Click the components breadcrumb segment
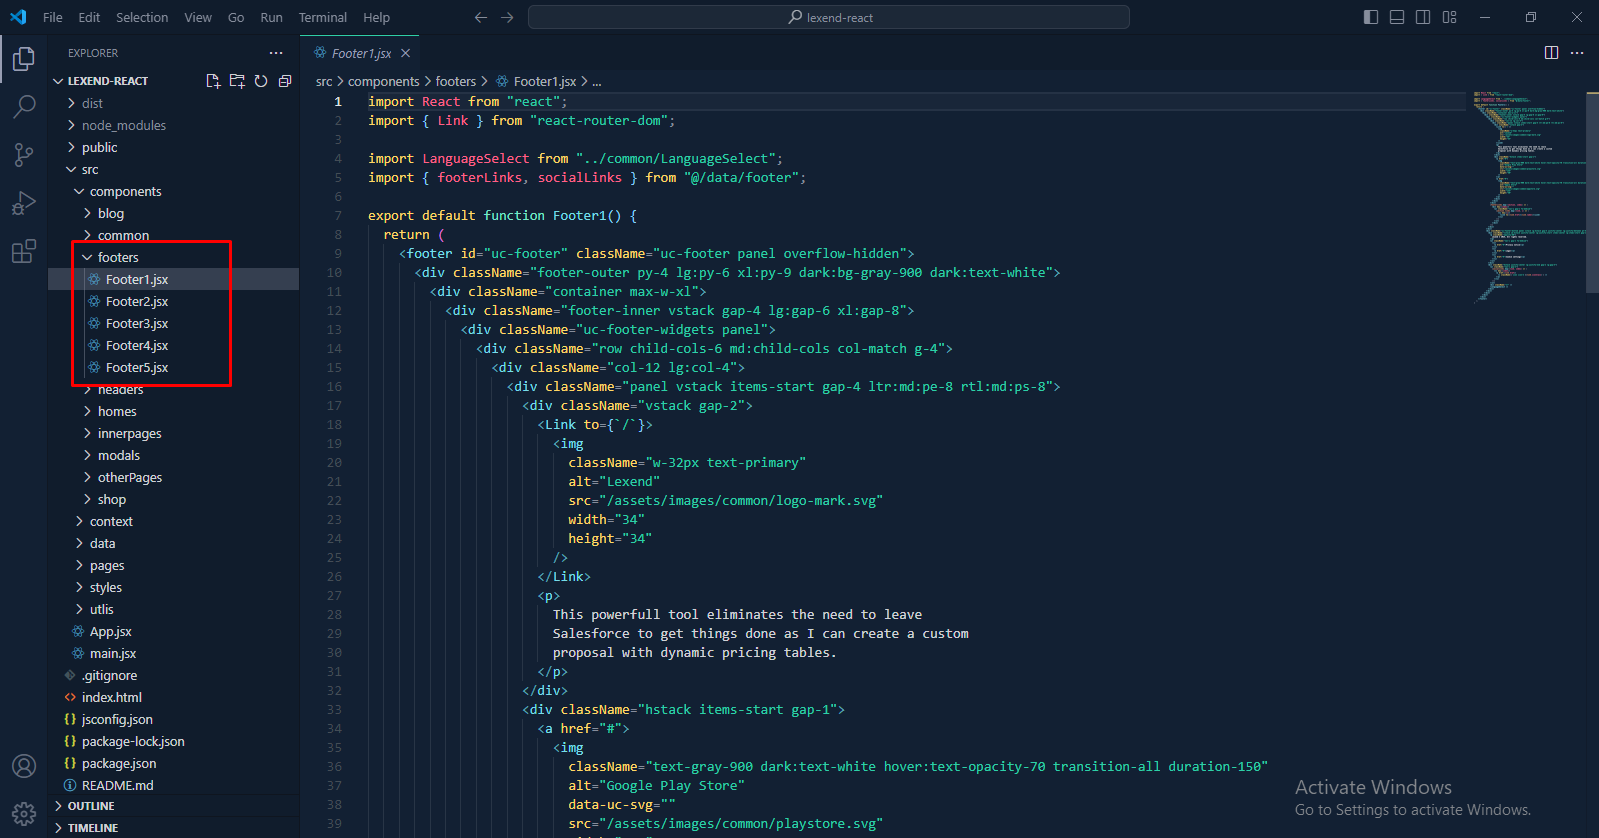 (x=383, y=81)
